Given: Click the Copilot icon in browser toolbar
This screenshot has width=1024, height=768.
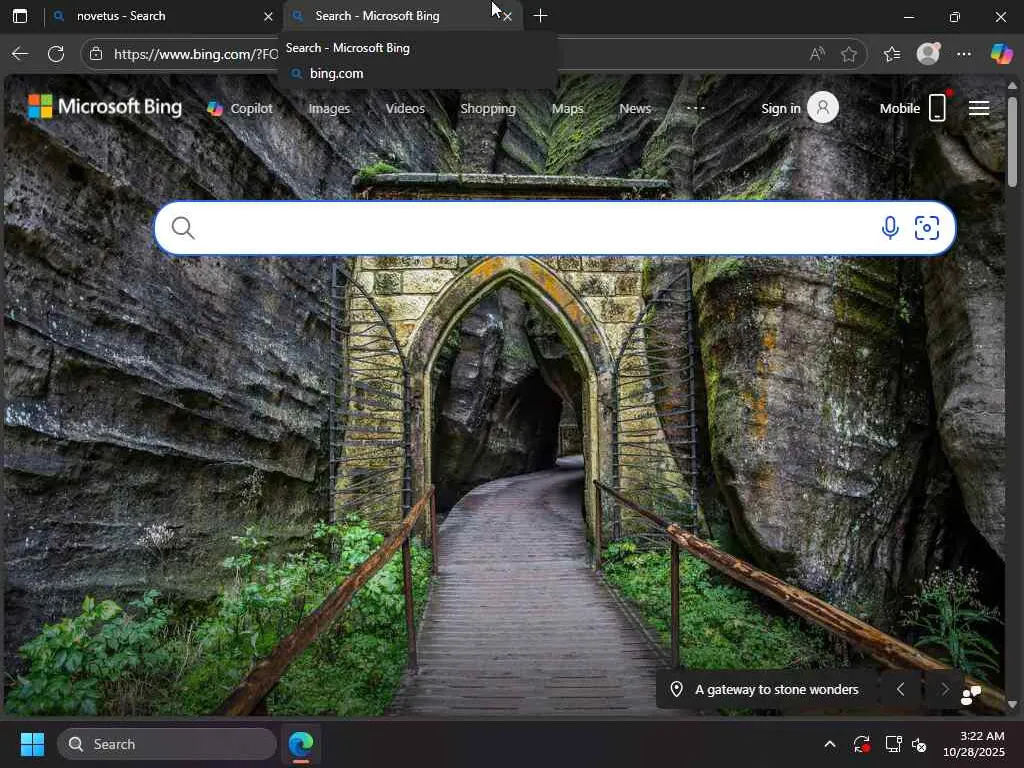Looking at the screenshot, I should point(1001,54).
